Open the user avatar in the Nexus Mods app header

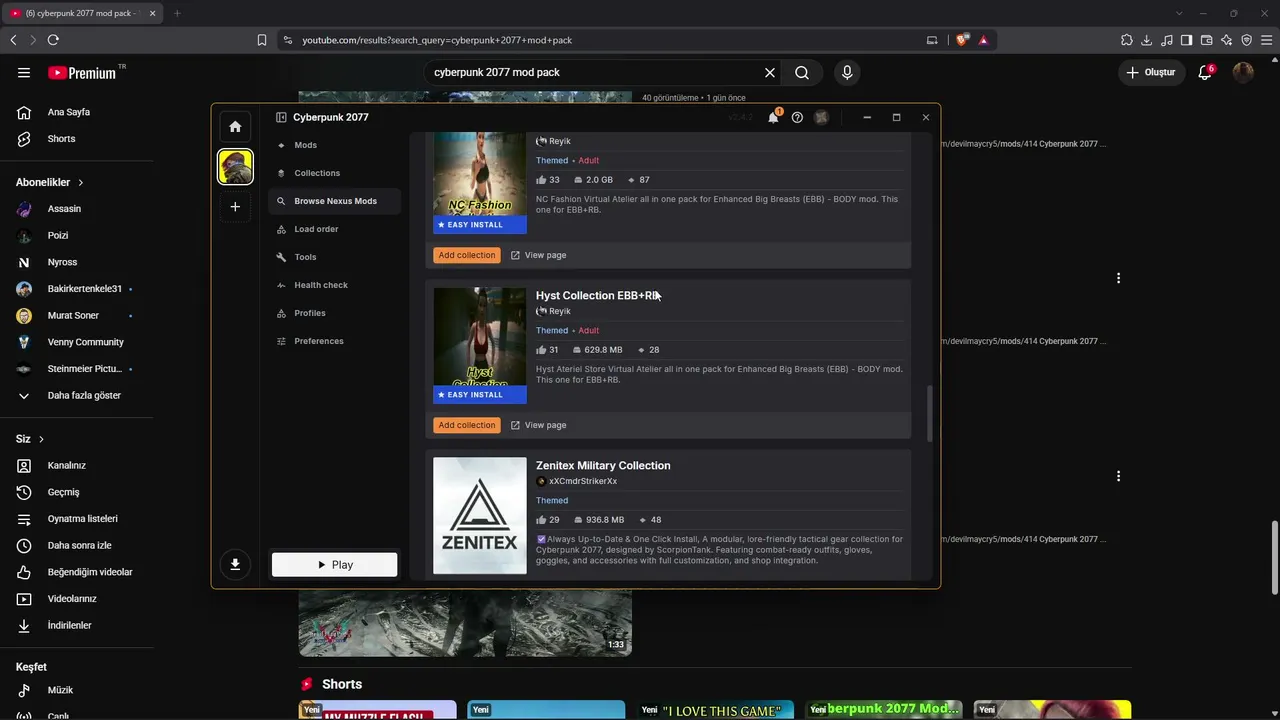(x=821, y=117)
